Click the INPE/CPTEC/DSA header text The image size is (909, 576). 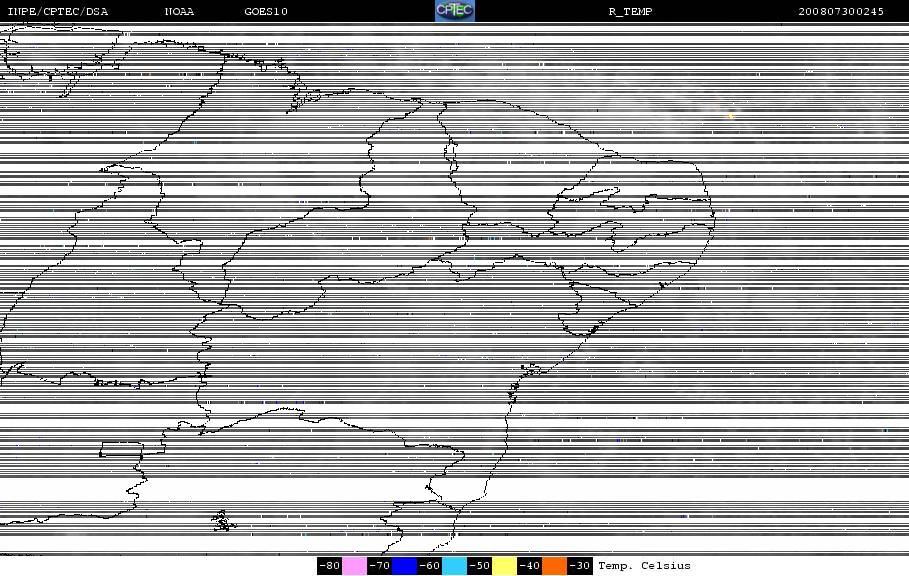57,12
